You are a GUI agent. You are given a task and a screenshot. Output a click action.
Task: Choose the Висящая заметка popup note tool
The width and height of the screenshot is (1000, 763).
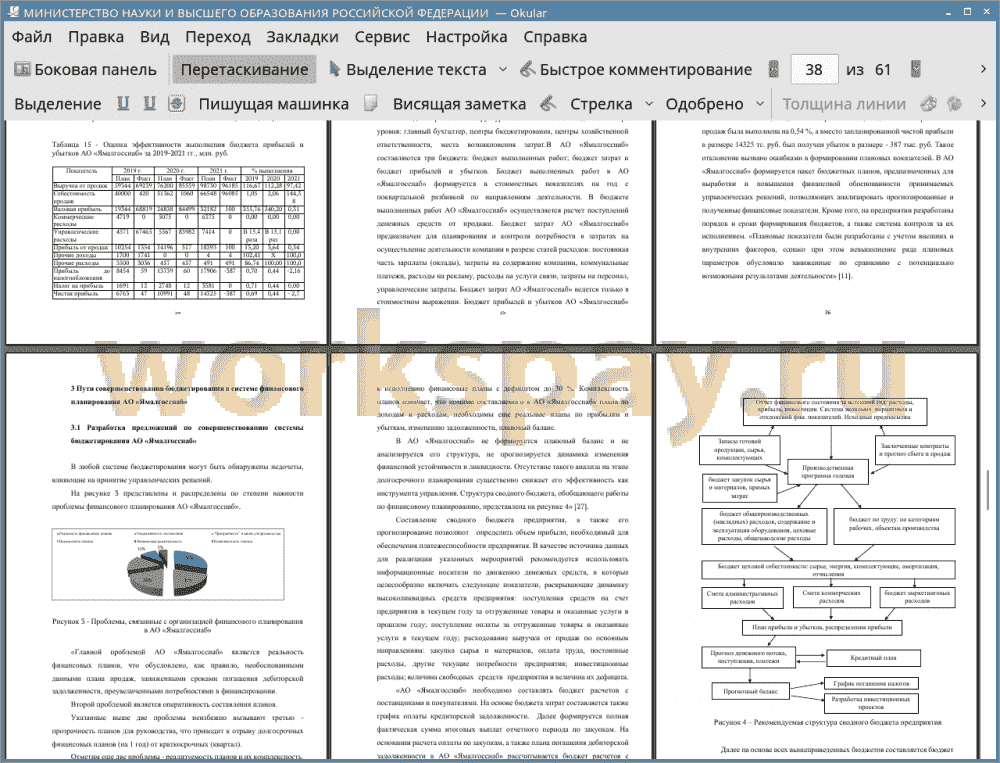[459, 104]
